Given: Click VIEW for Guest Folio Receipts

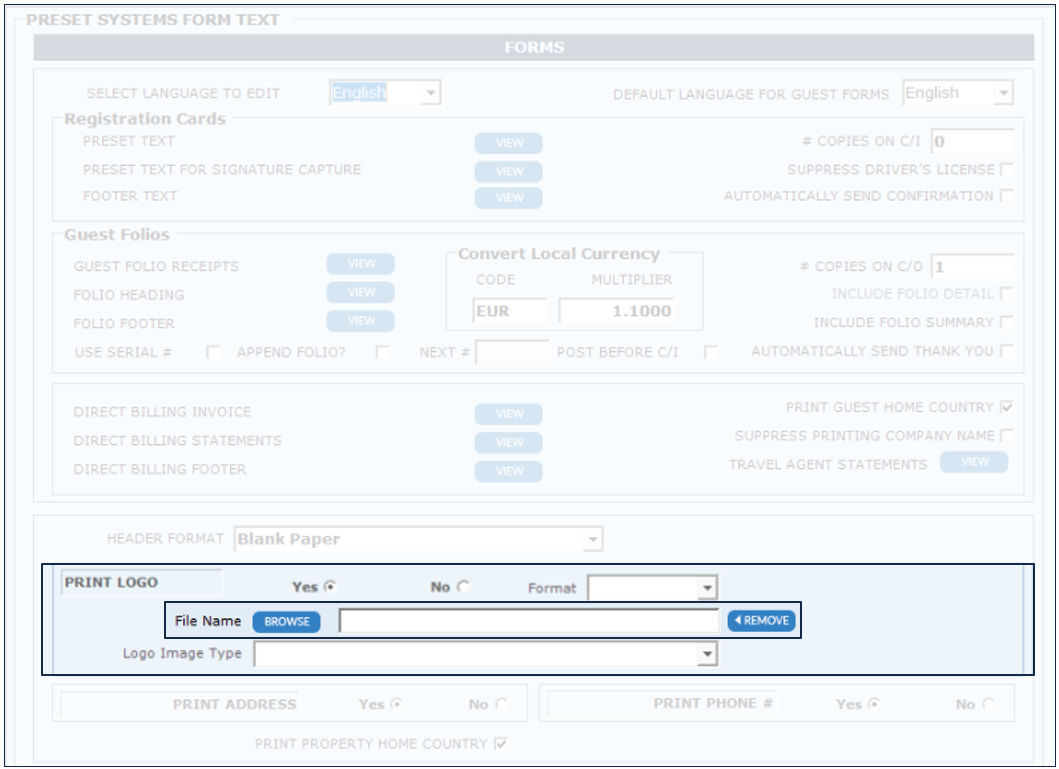Looking at the screenshot, I should (360, 264).
